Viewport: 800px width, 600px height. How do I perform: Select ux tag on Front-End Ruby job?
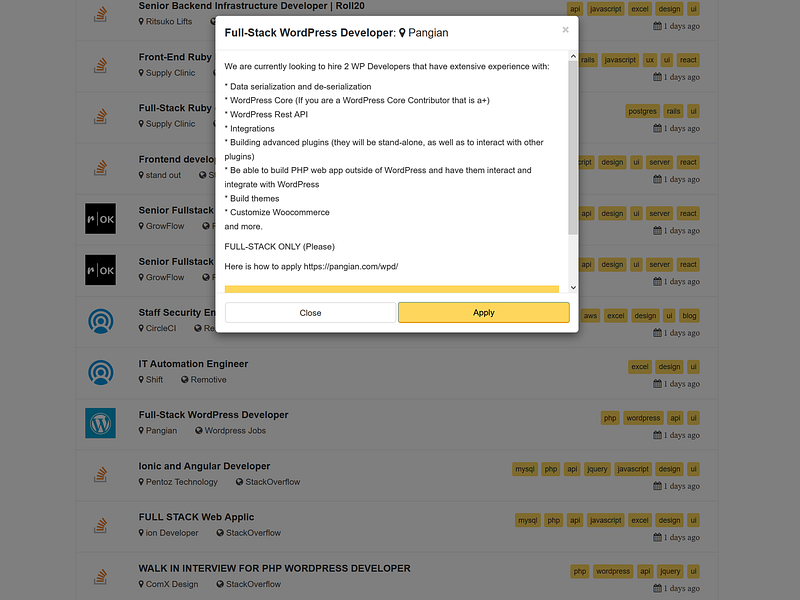(x=649, y=60)
